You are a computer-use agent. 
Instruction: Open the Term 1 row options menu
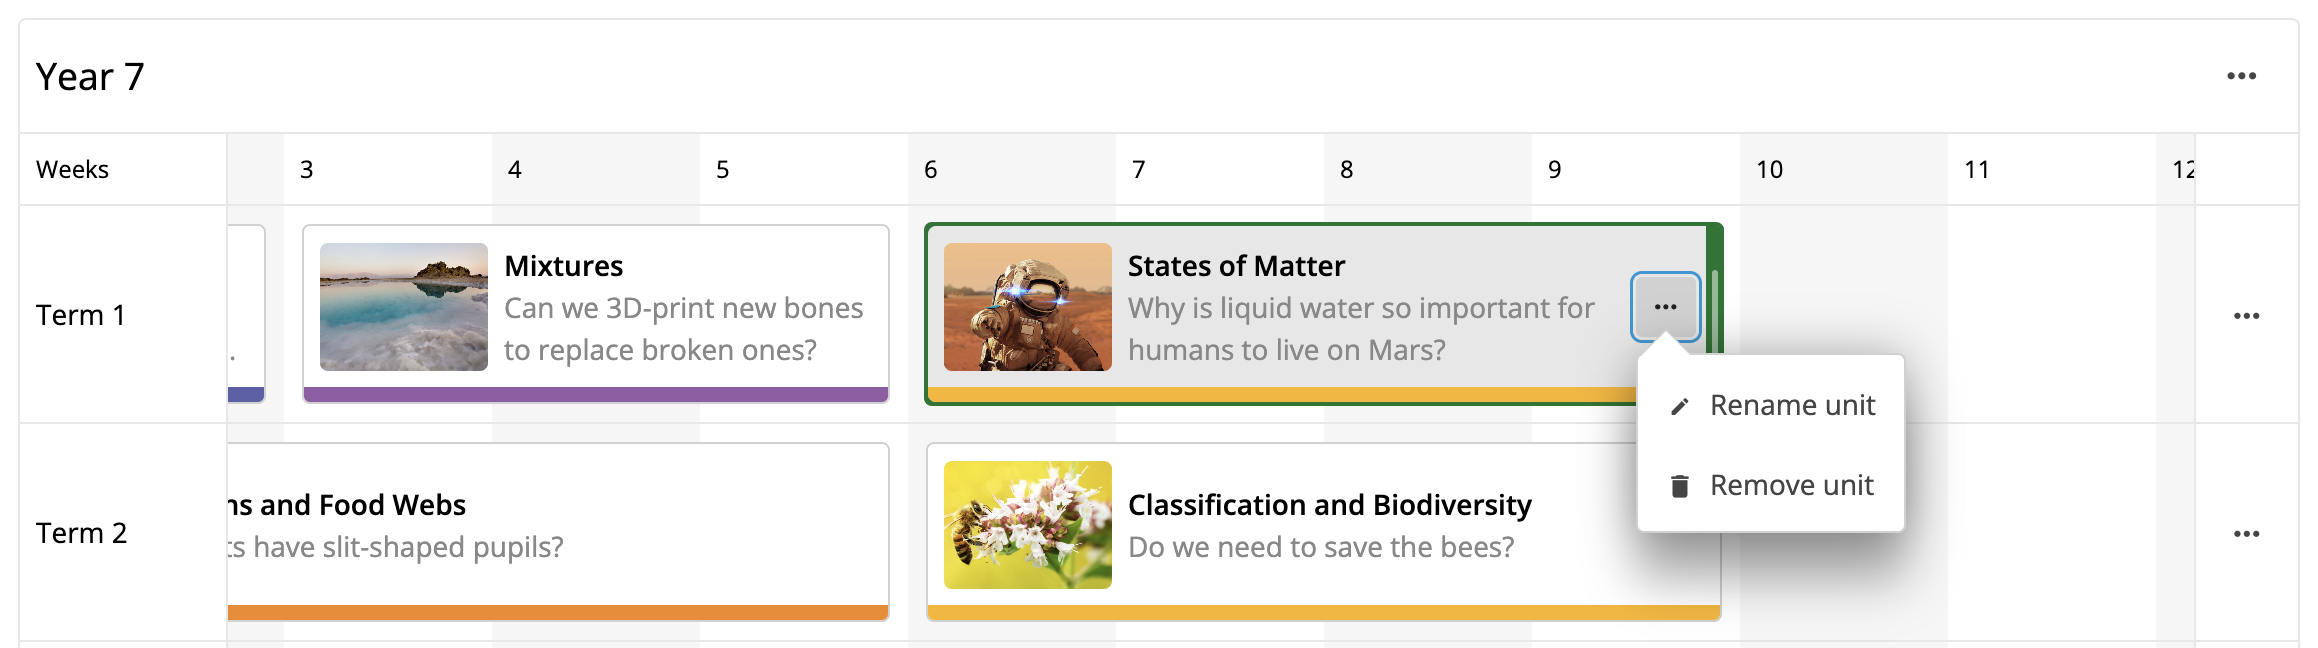coord(2246,316)
